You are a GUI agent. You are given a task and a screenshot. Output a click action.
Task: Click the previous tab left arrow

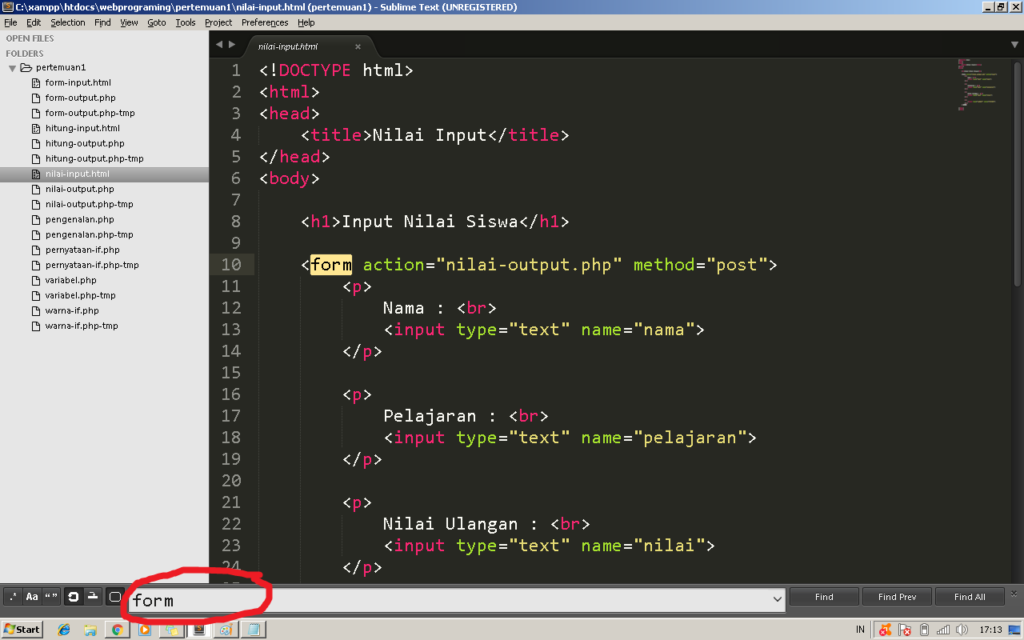tap(219, 44)
